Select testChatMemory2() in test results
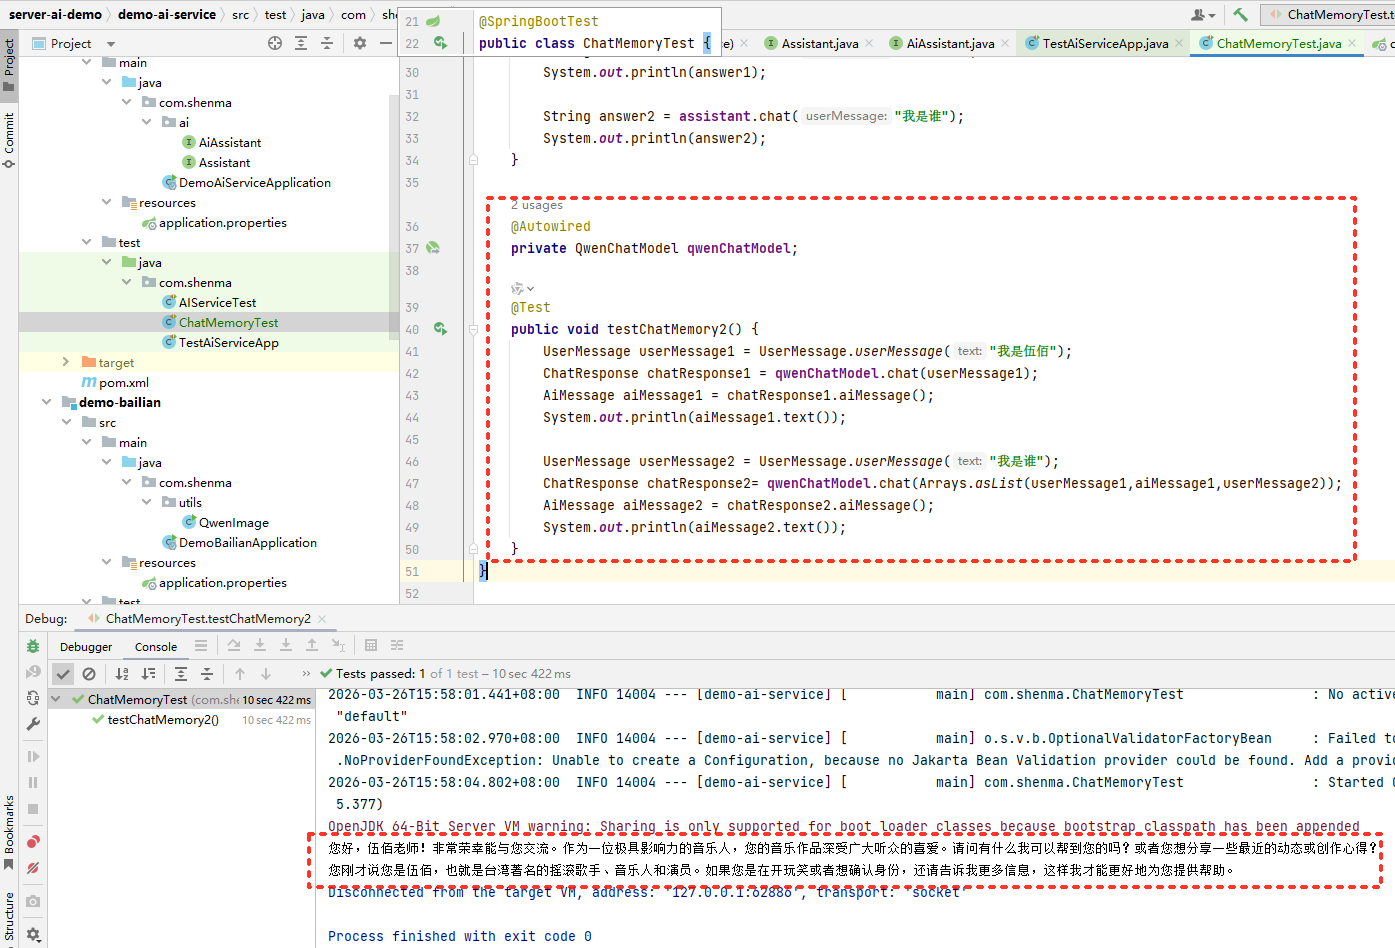 pyautogui.click(x=163, y=720)
